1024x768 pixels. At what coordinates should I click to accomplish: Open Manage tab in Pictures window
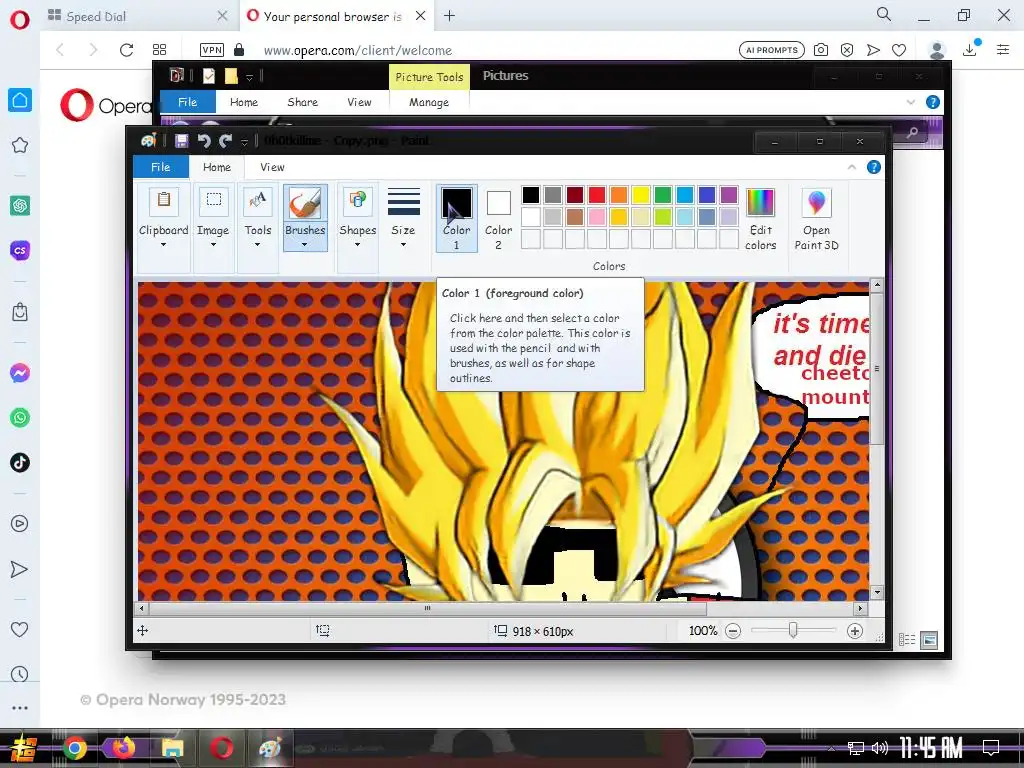(x=429, y=102)
